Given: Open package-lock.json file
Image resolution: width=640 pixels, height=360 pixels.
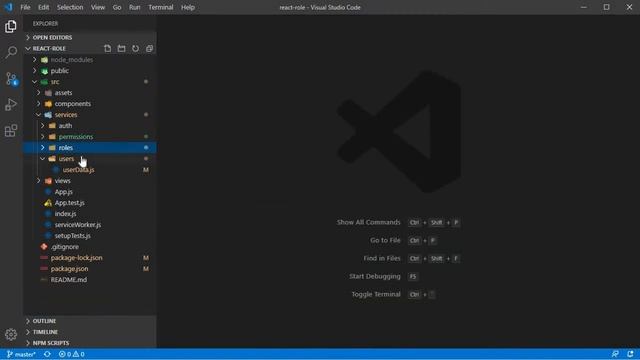Looking at the screenshot, I should click(90, 258).
